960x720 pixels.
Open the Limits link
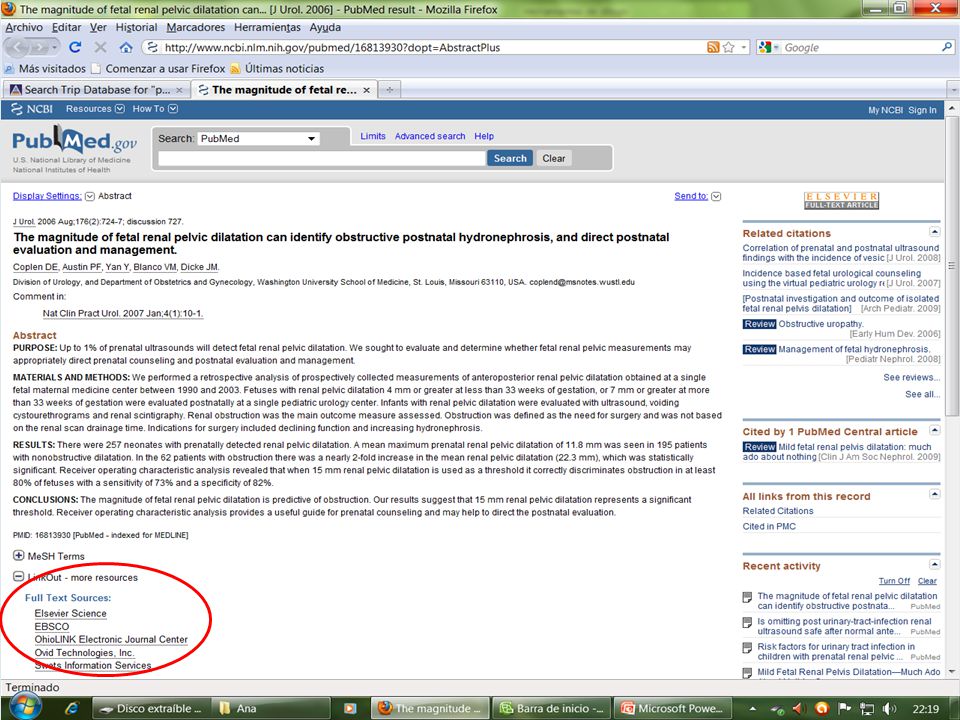[x=373, y=136]
